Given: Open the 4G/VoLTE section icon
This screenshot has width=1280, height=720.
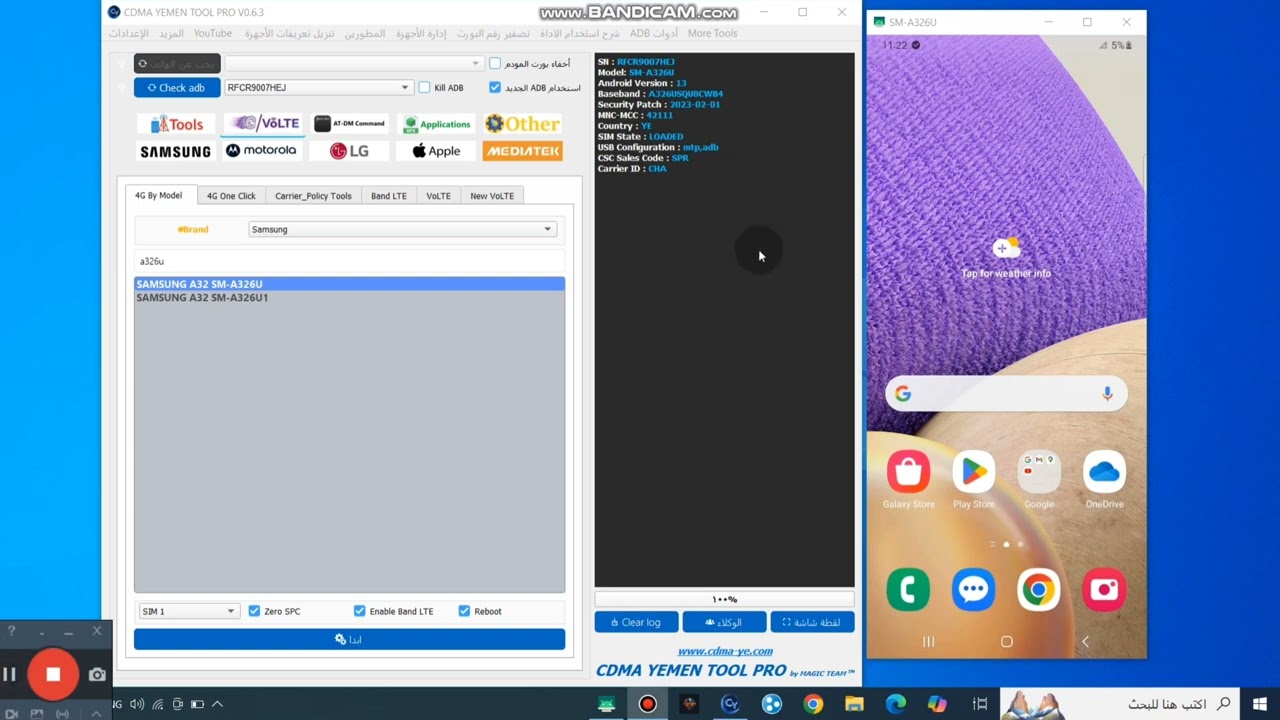Looking at the screenshot, I should tap(264, 123).
